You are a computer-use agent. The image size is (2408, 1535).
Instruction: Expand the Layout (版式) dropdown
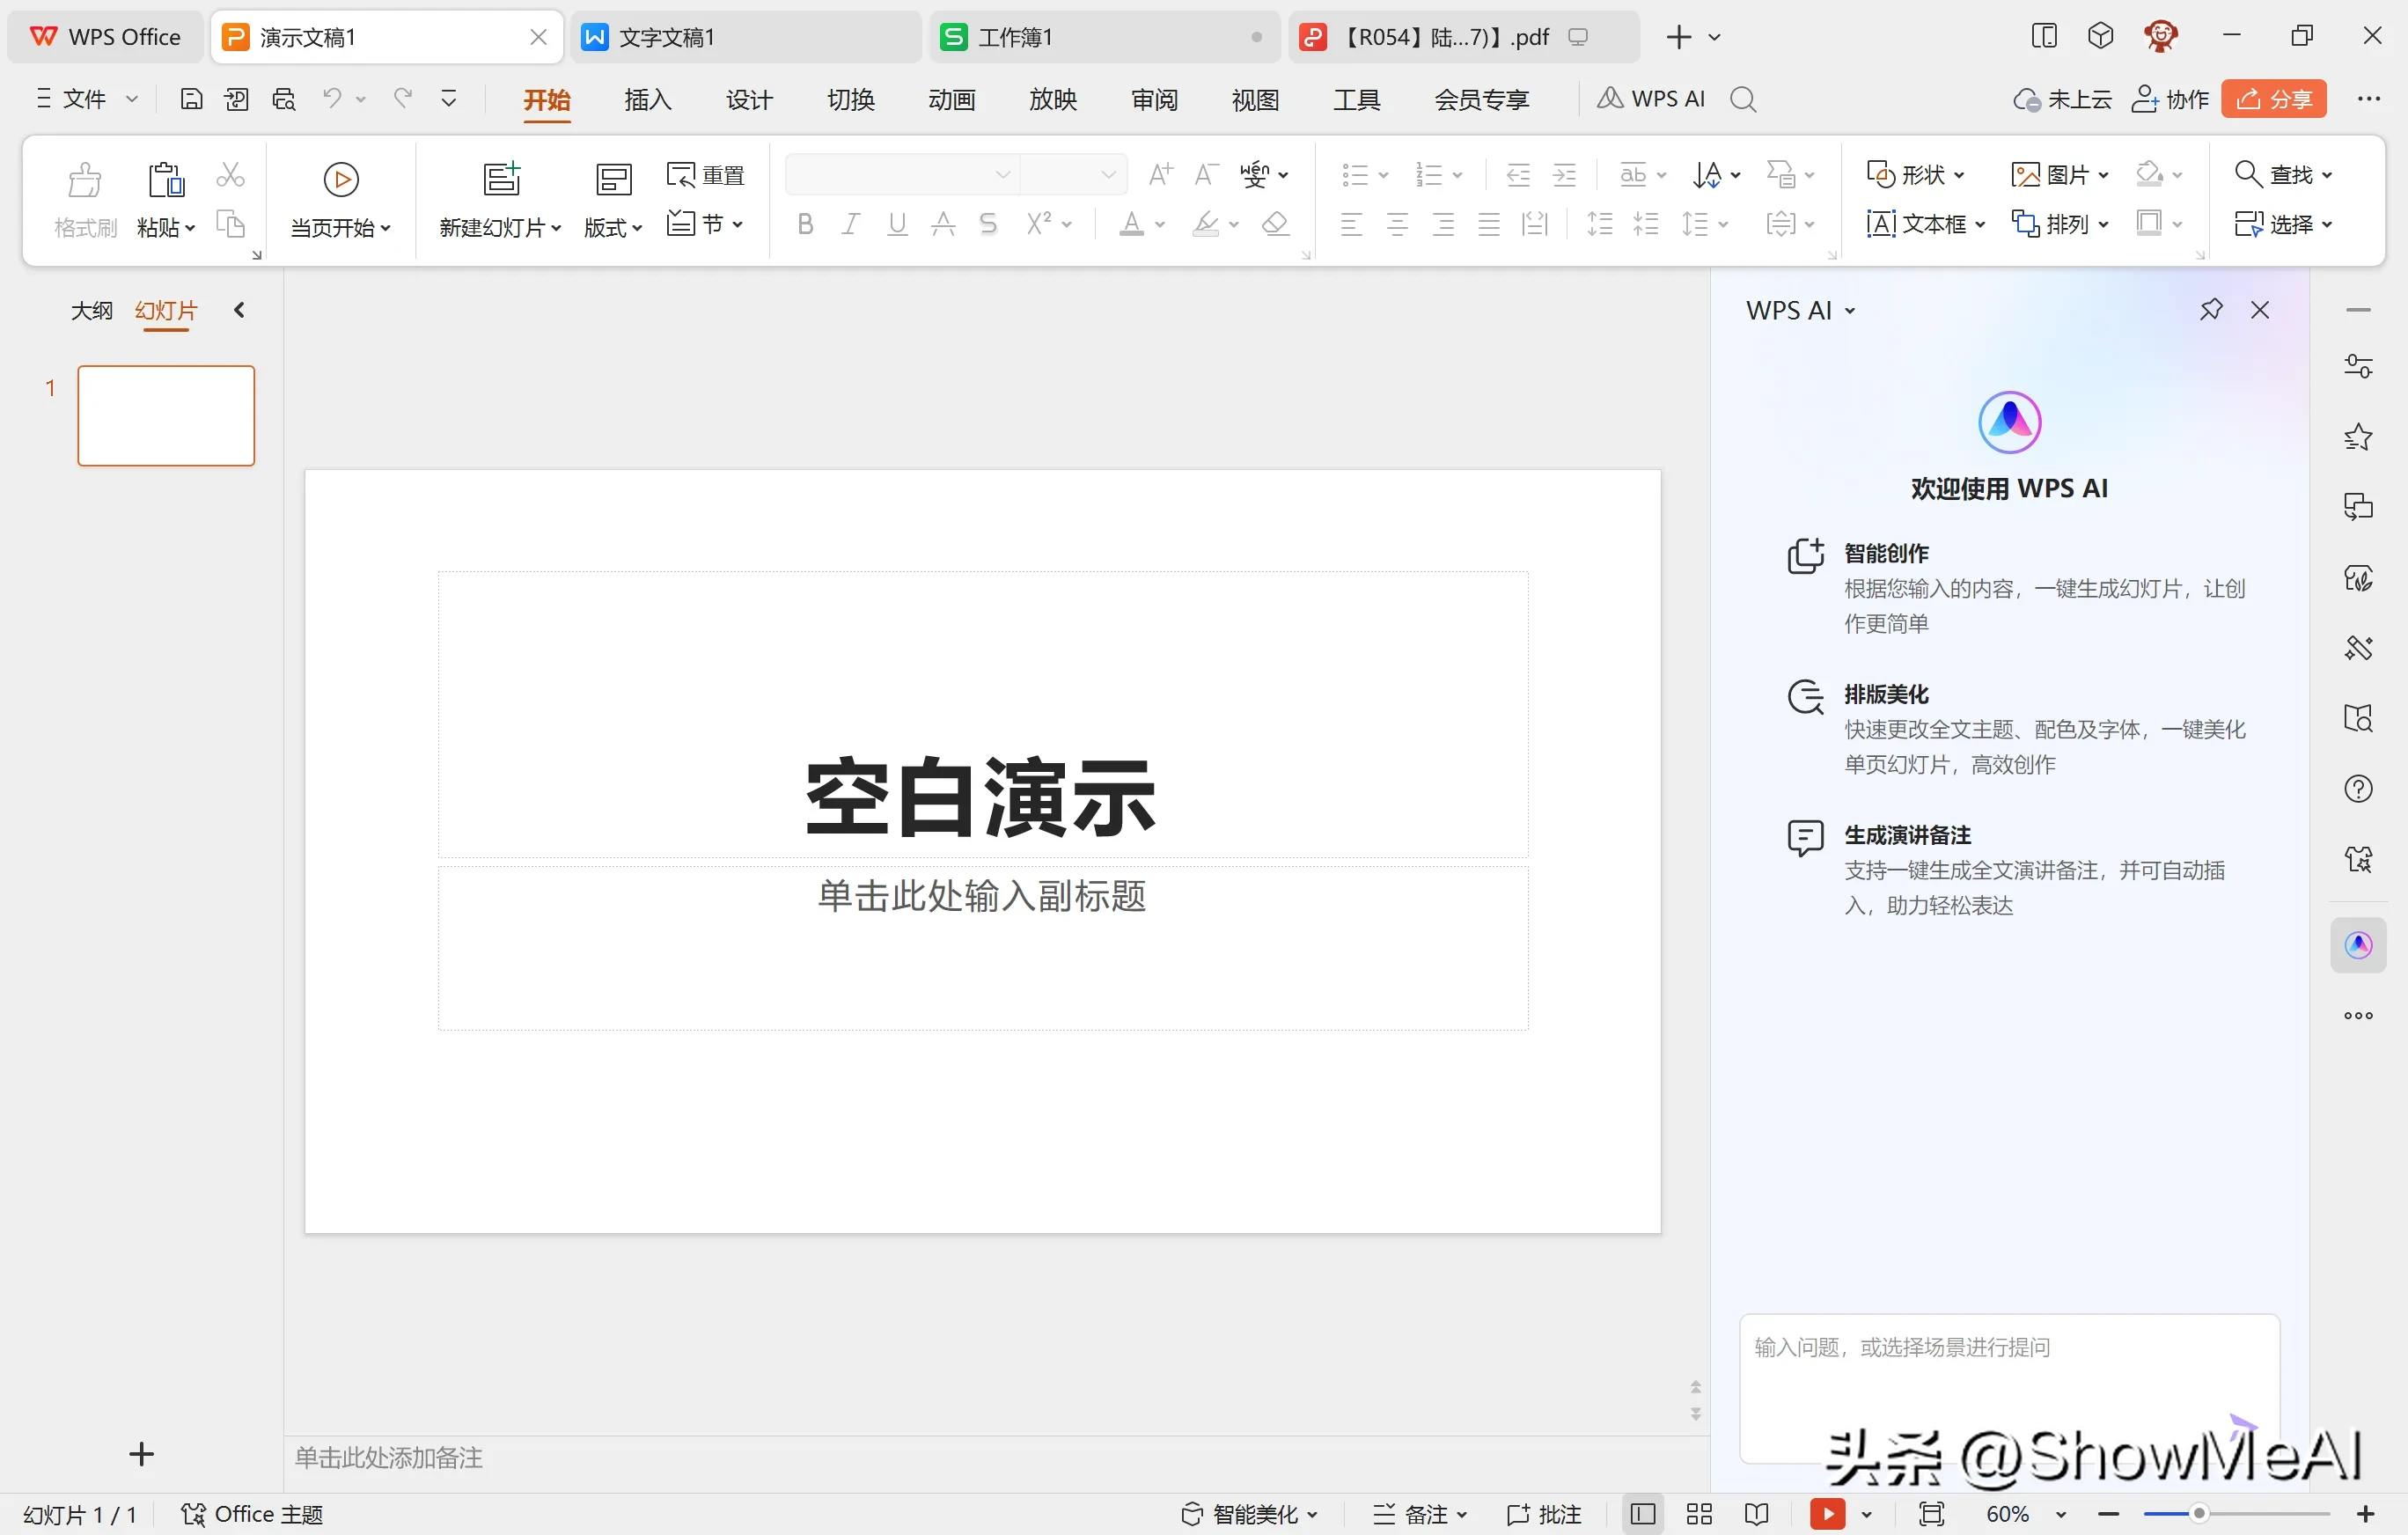(x=613, y=227)
